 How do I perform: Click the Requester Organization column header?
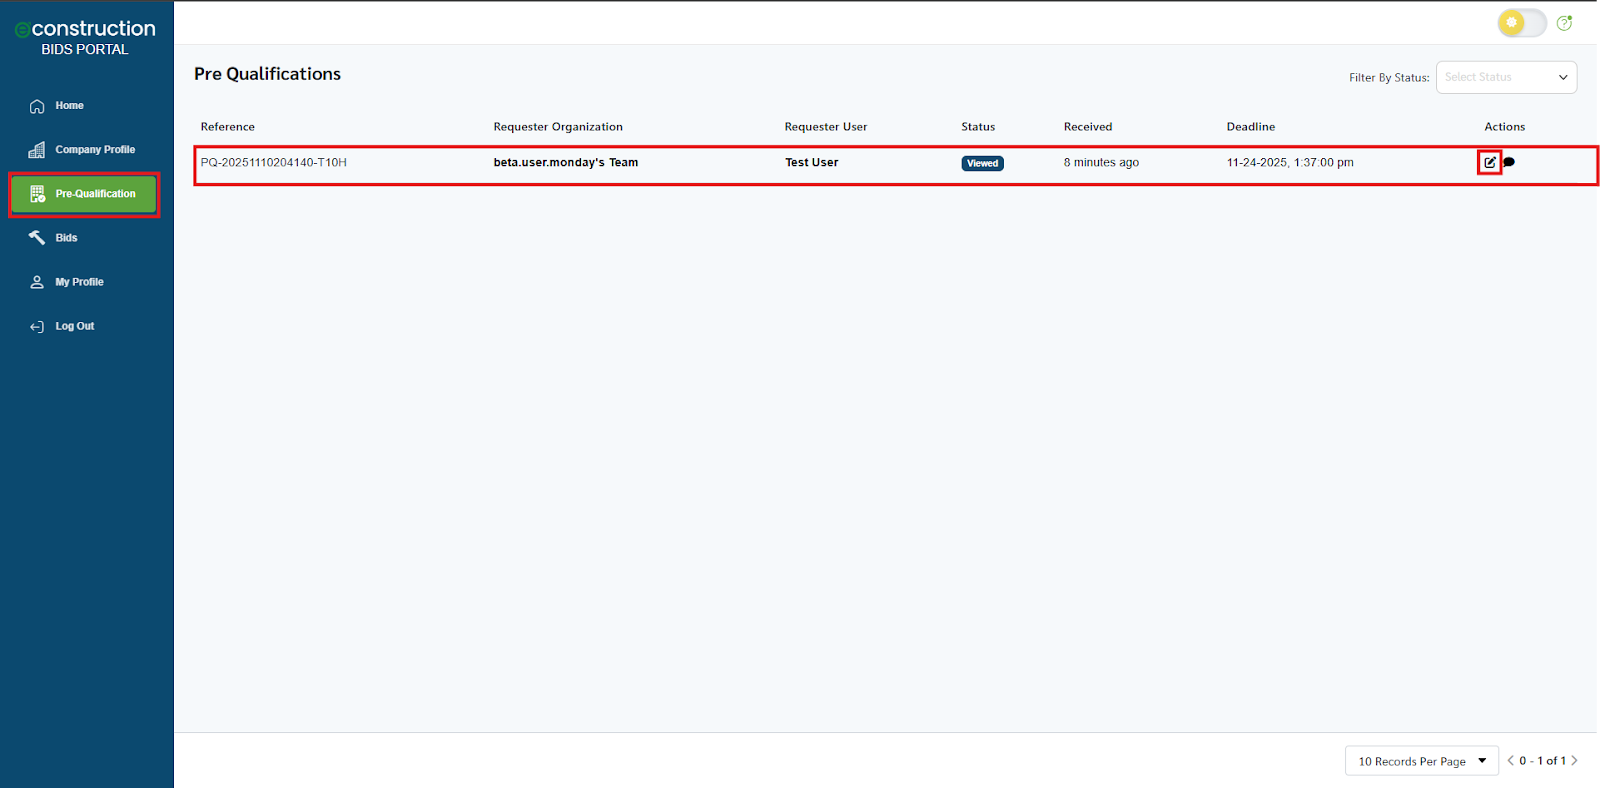point(557,127)
